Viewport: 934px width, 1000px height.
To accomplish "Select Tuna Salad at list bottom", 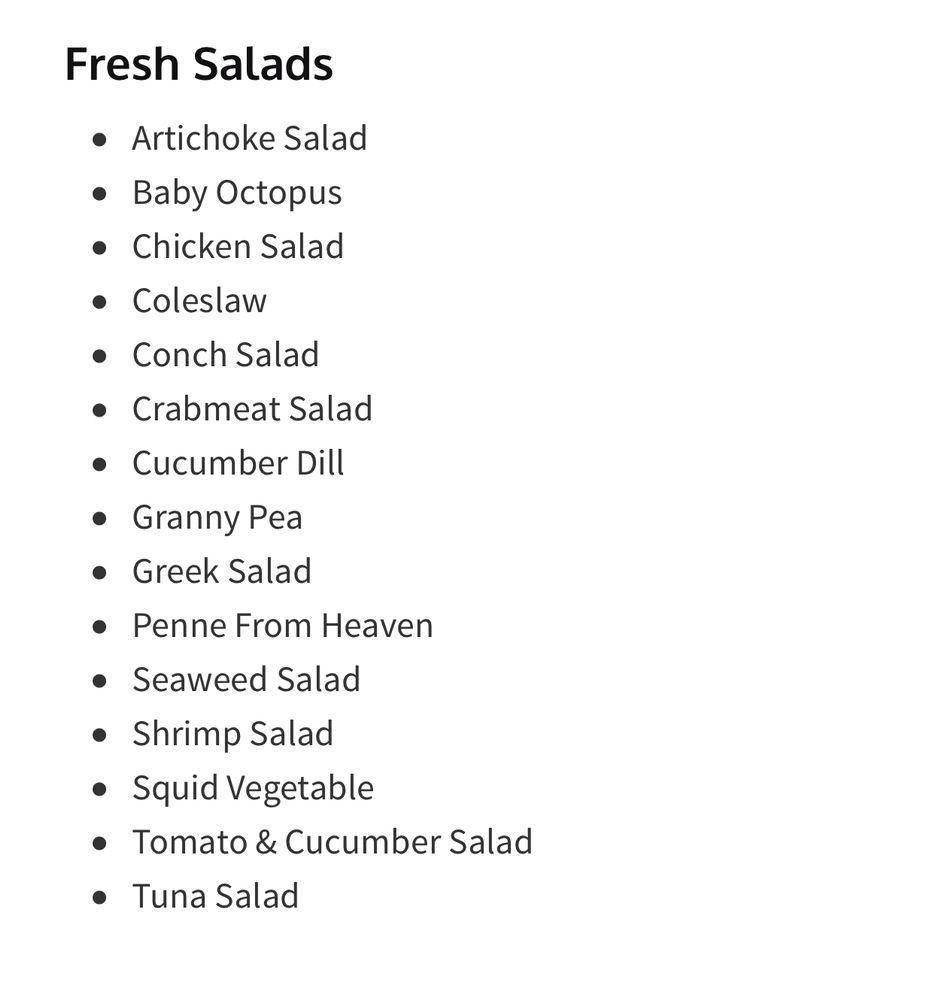I will click(x=215, y=895).
